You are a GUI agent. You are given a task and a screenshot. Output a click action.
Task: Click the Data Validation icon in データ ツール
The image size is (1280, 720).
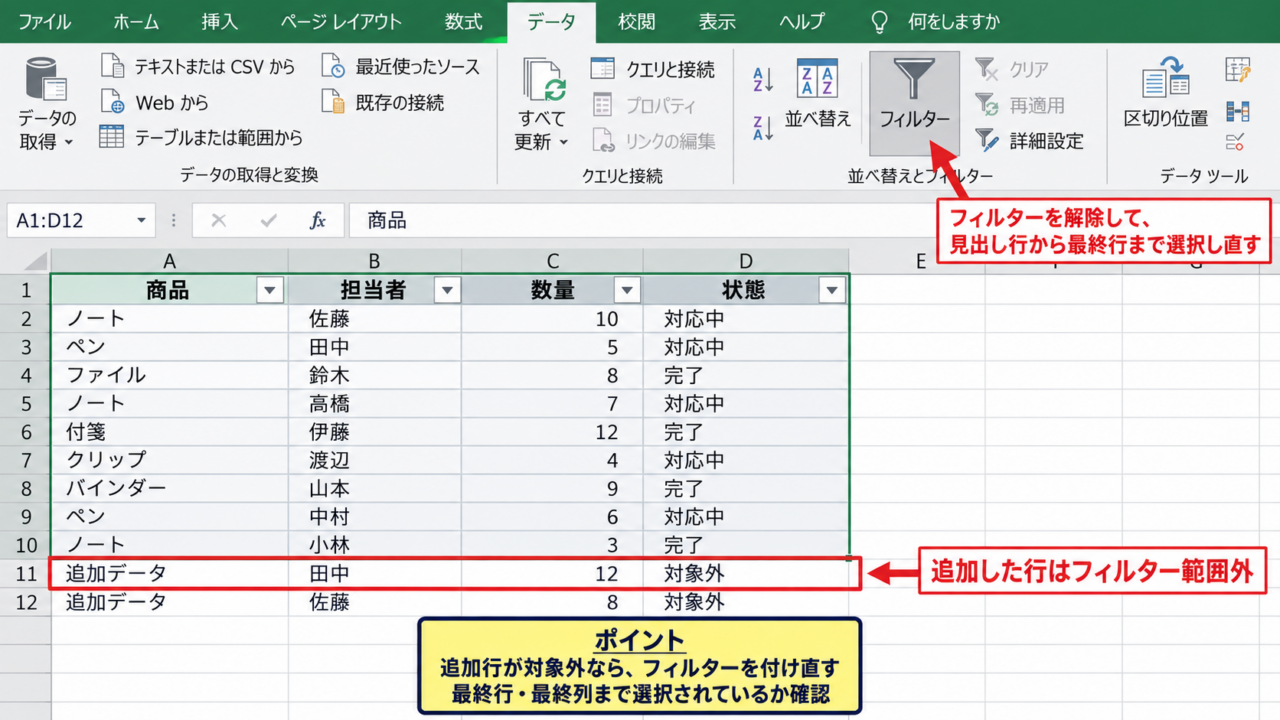1238,141
